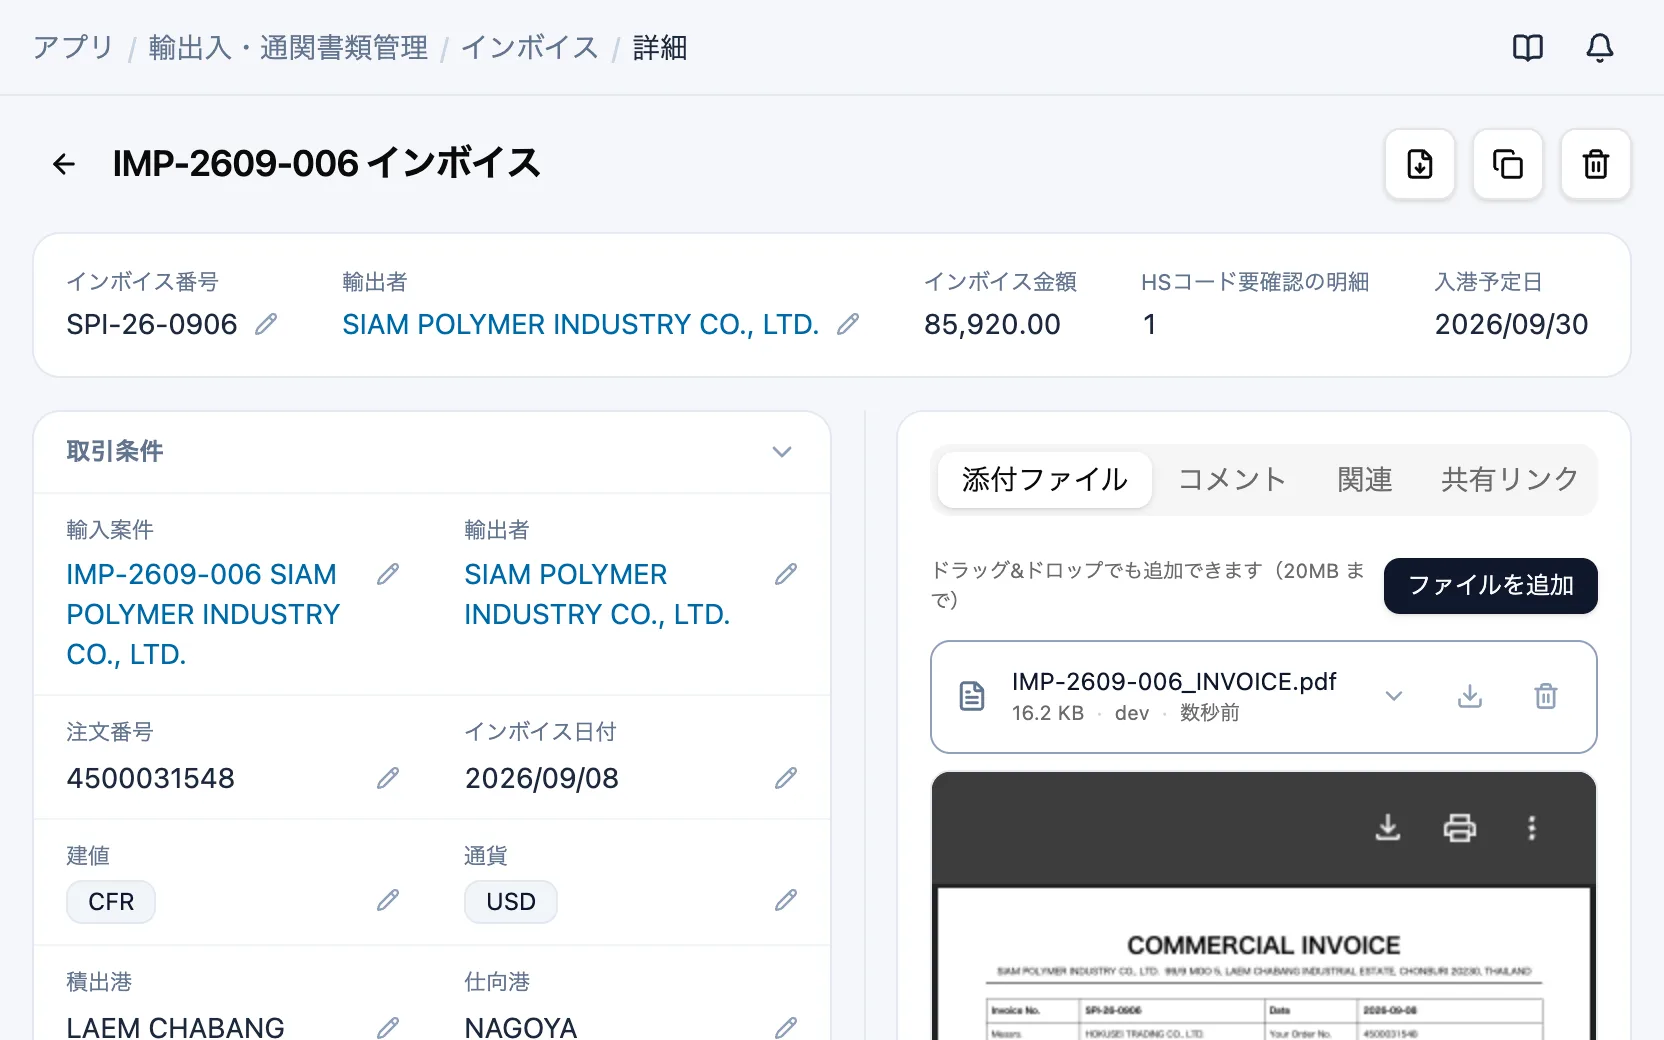Edit 仕向港 NAGOYA pencil icon

(x=786, y=1027)
